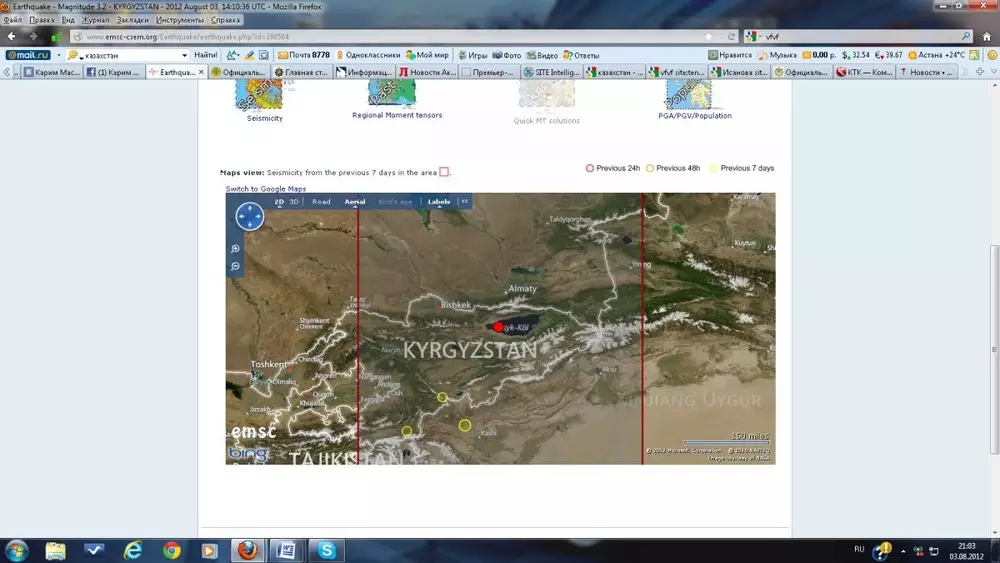Click Switch to Google Maps link

point(265,189)
